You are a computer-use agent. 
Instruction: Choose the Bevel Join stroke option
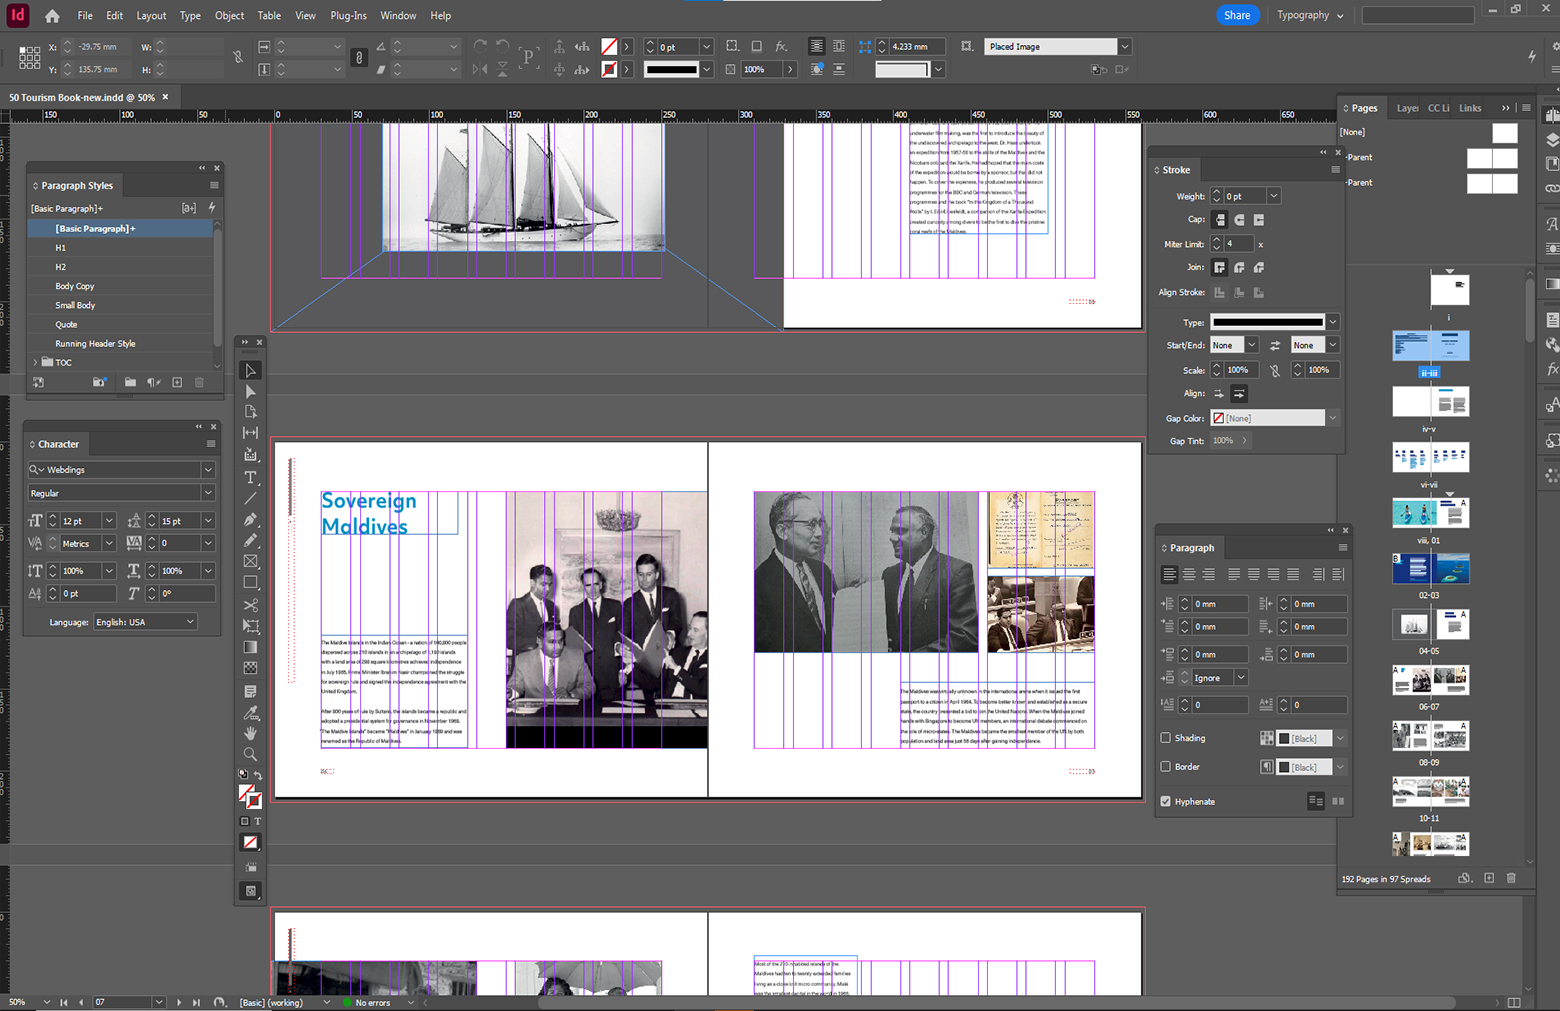click(x=1259, y=268)
